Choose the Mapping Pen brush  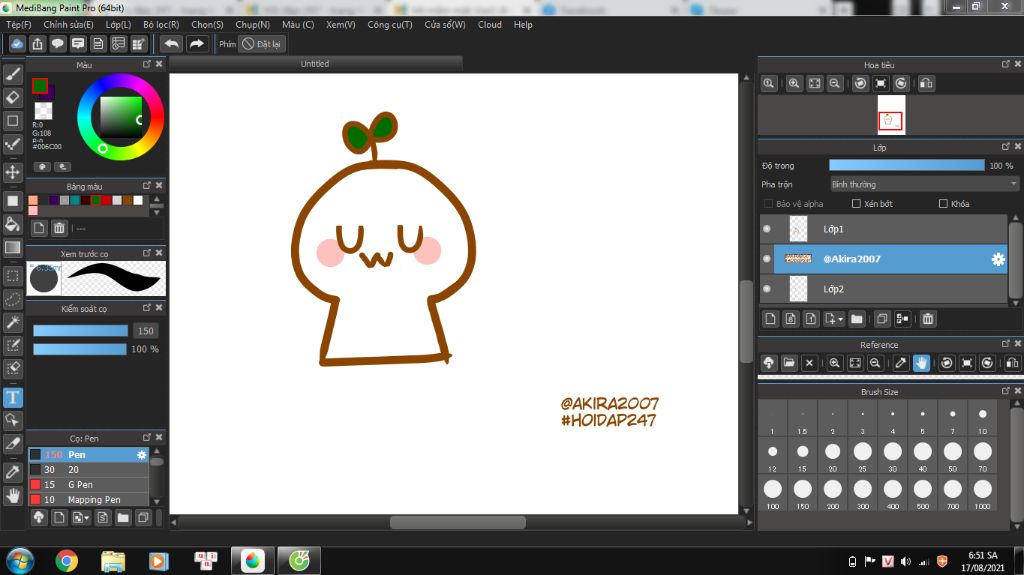pyautogui.click(x=89, y=500)
